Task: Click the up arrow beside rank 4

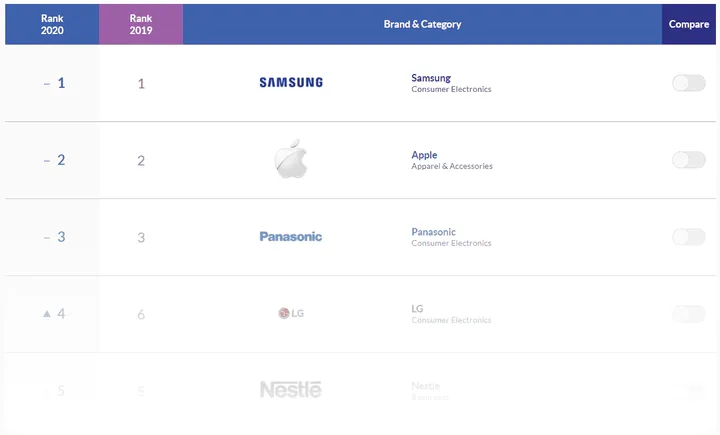Action: click(x=46, y=314)
